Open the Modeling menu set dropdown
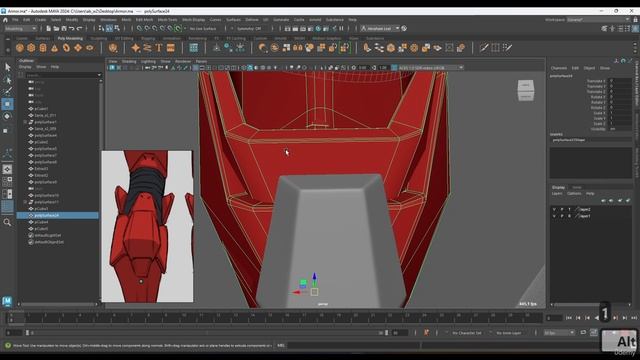 click(20, 29)
